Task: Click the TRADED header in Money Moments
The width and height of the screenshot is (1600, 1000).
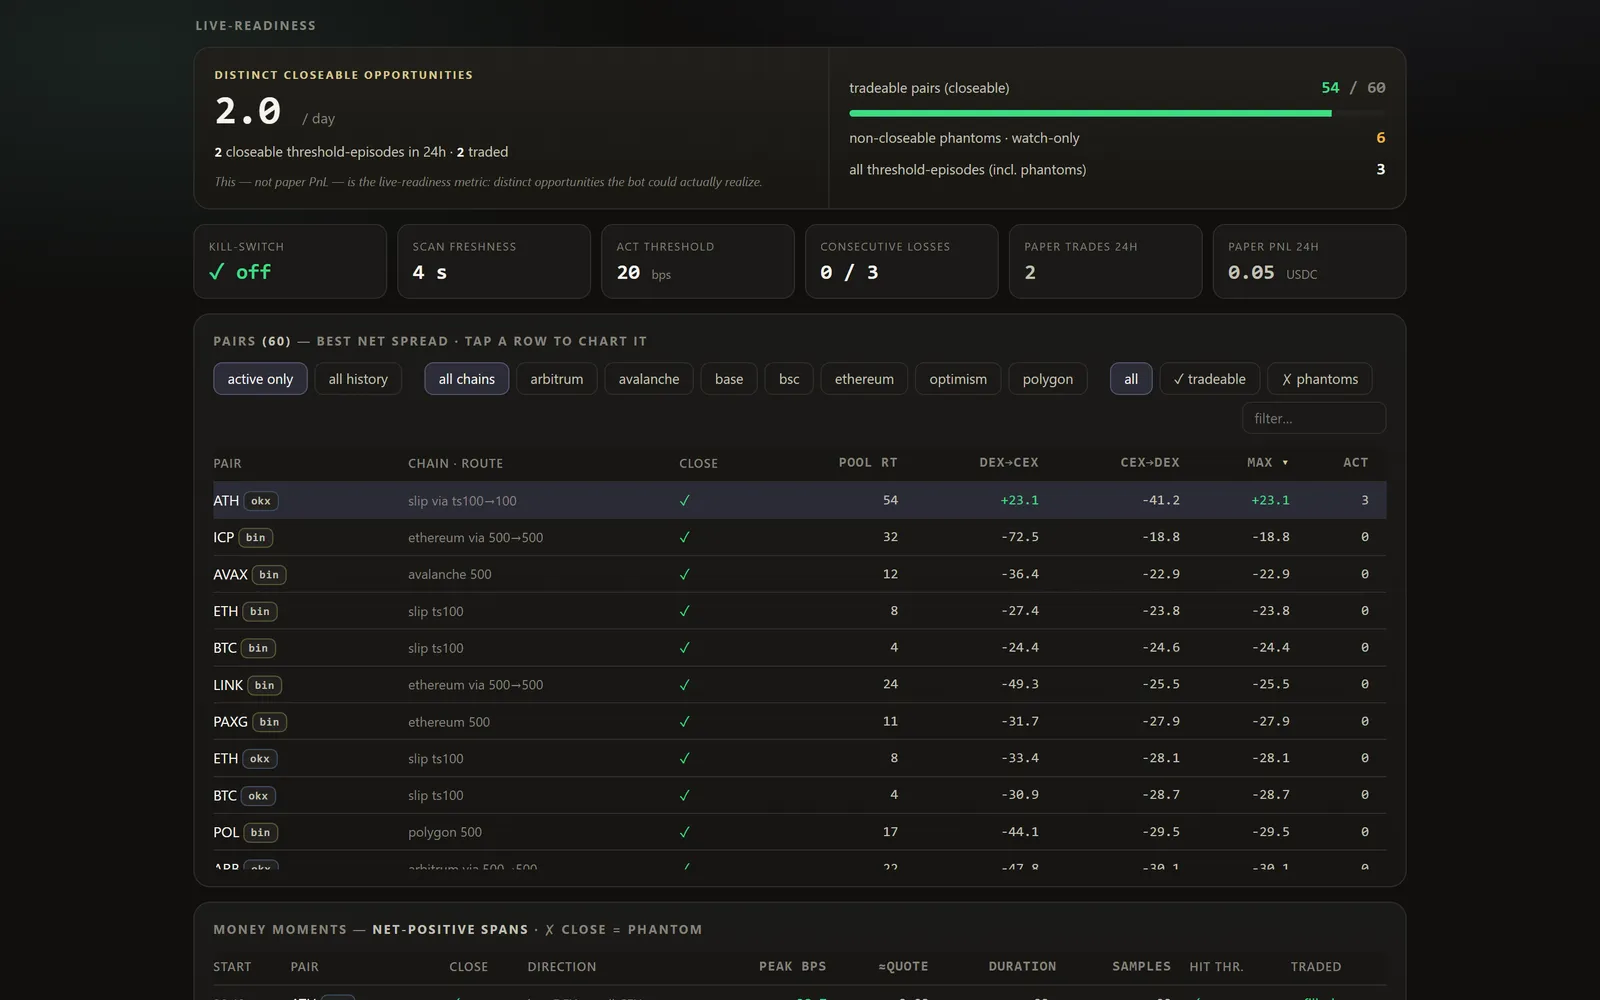Action: (x=1316, y=966)
